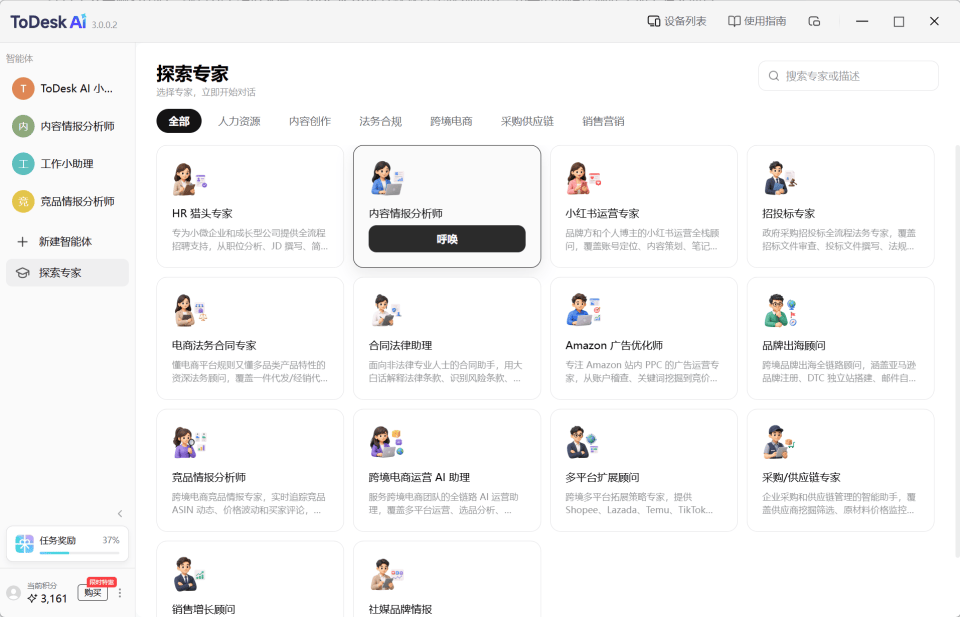The height and width of the screenshot is (617, 960).
Task: Click the 品牌出海顾问 avatar icon
Action: tap(780, 310)
